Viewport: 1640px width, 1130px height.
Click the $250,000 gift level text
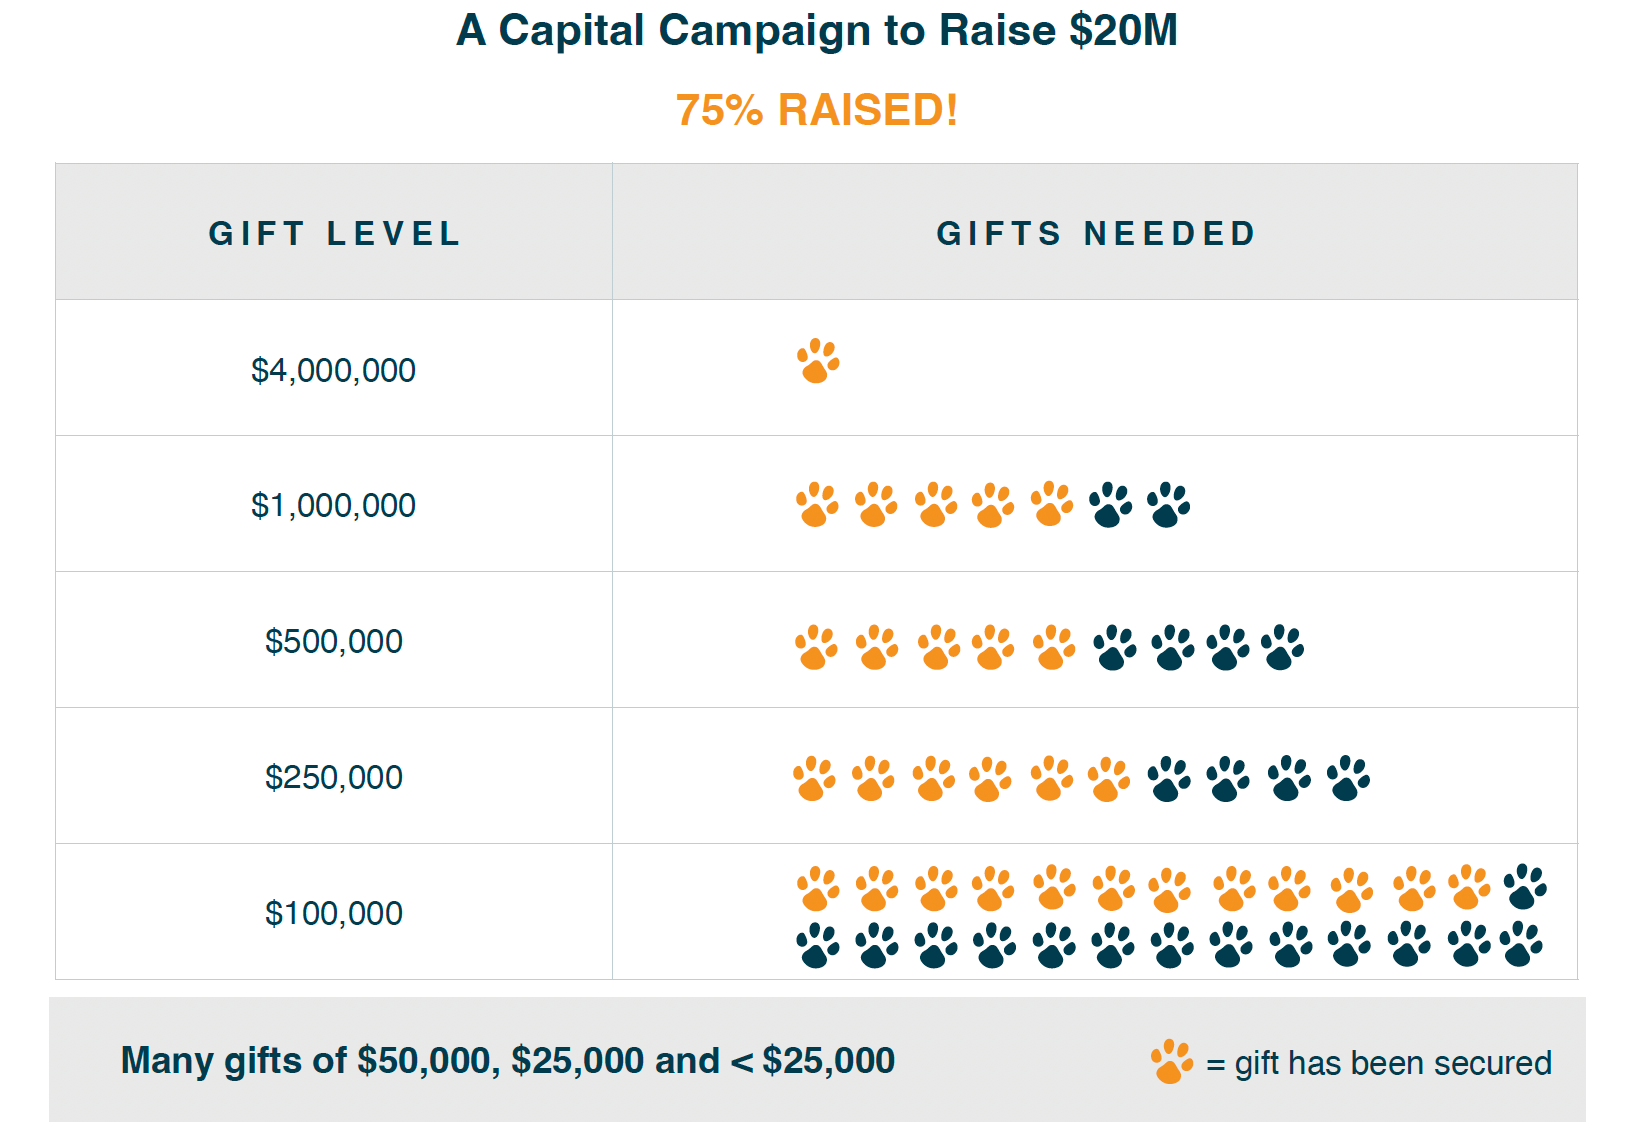333,777
